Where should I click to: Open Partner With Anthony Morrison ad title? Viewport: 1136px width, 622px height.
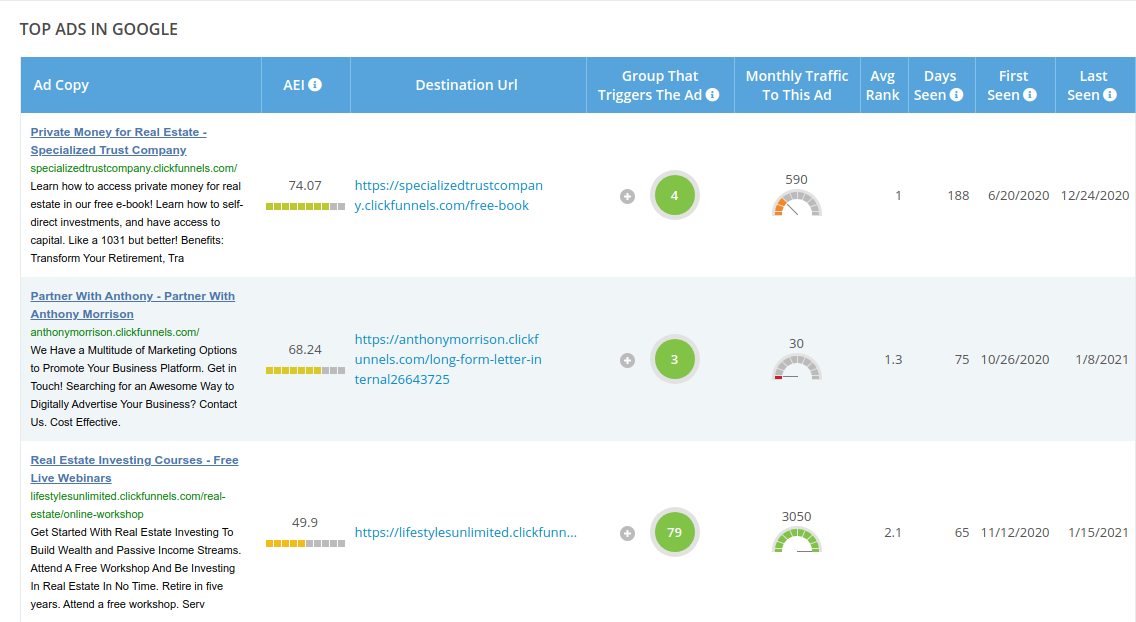click(x=133, y=305)
